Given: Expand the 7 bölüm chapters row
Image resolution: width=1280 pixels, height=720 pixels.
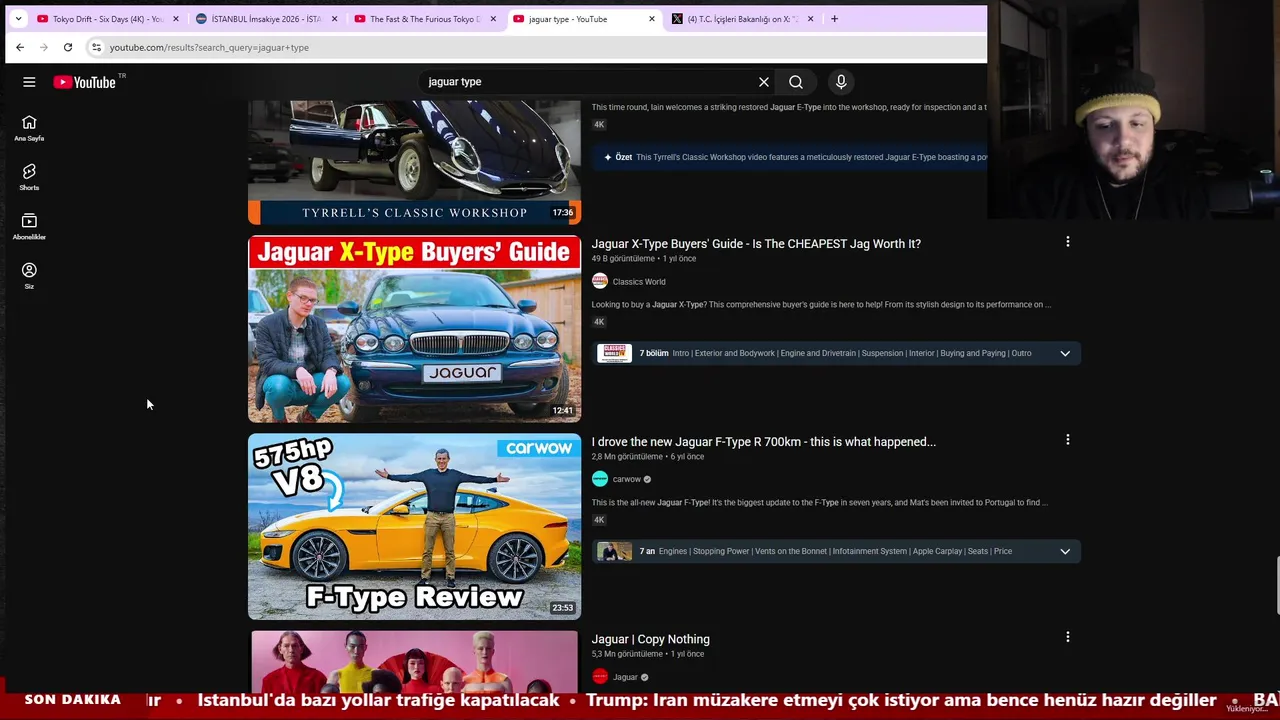Looking at the screenshot, I should (x=836, y=353).
